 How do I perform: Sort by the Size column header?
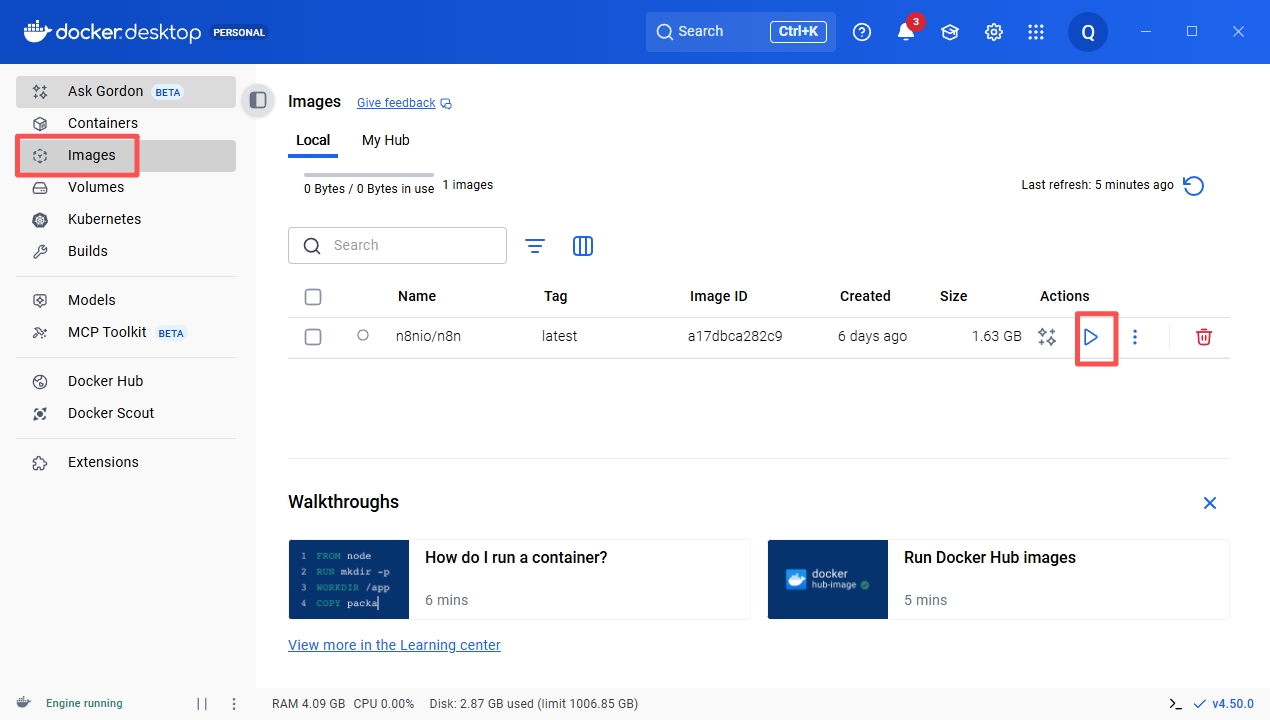(954, 296)
